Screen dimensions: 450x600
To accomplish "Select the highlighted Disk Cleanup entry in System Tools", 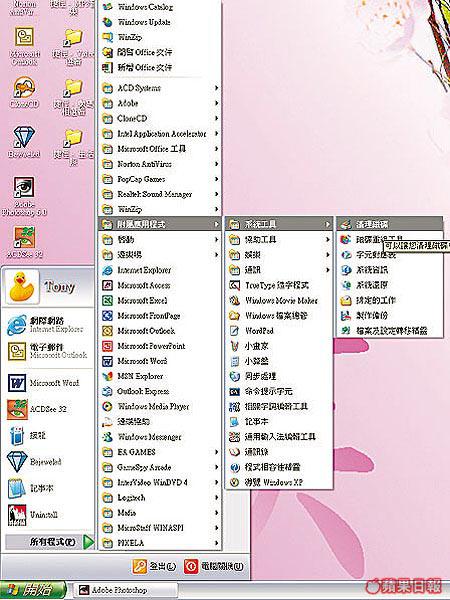I will point(390,224).
